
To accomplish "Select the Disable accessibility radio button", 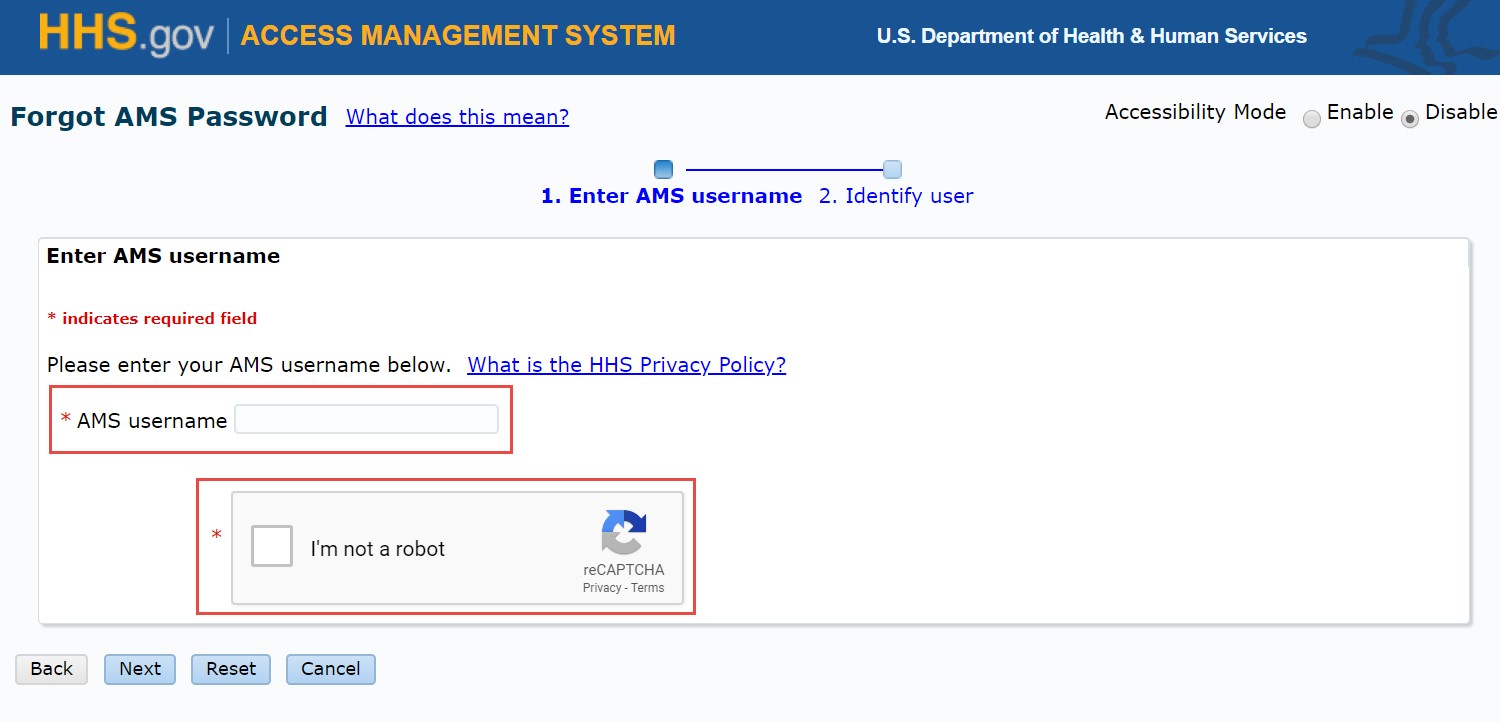I will coord(1410,119).
